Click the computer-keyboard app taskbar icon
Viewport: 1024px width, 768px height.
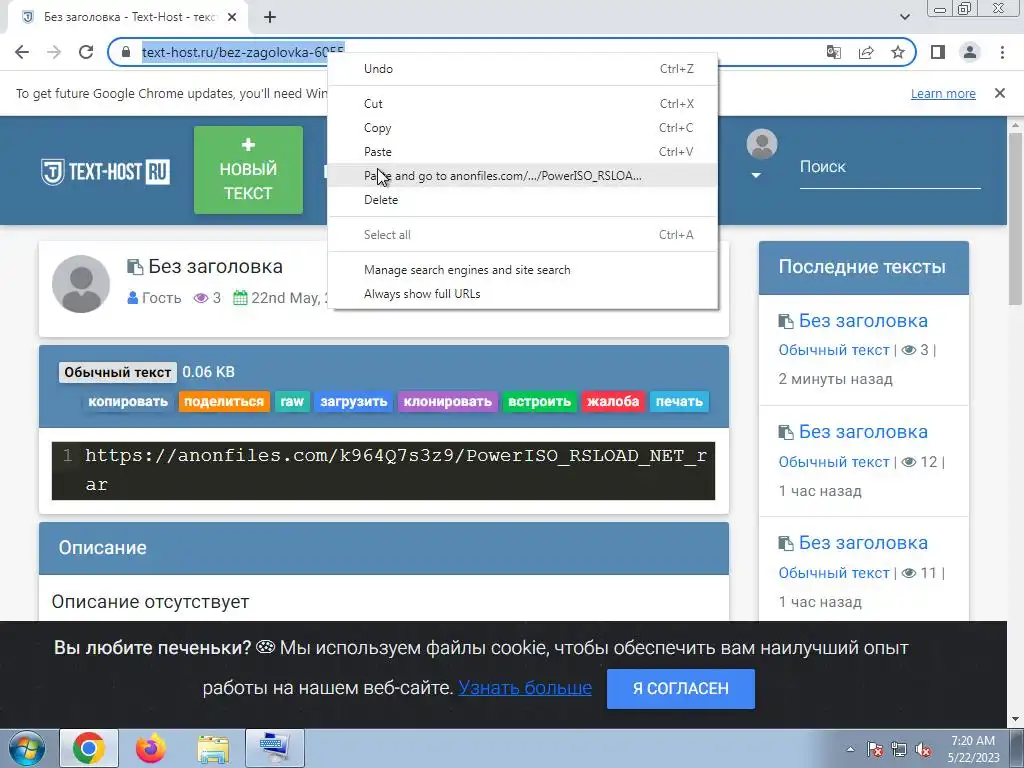275,748
